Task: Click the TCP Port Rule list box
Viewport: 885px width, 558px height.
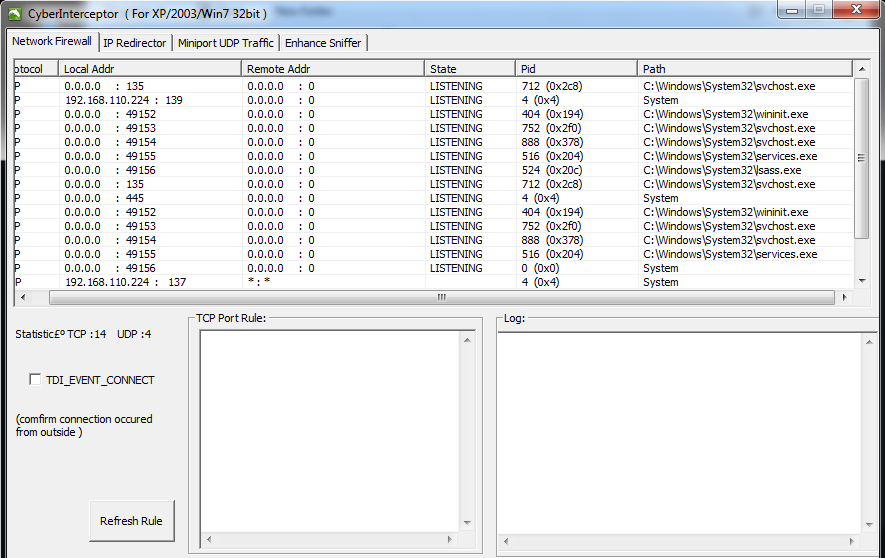Action: pyautogui.click(x=331, y=432)
